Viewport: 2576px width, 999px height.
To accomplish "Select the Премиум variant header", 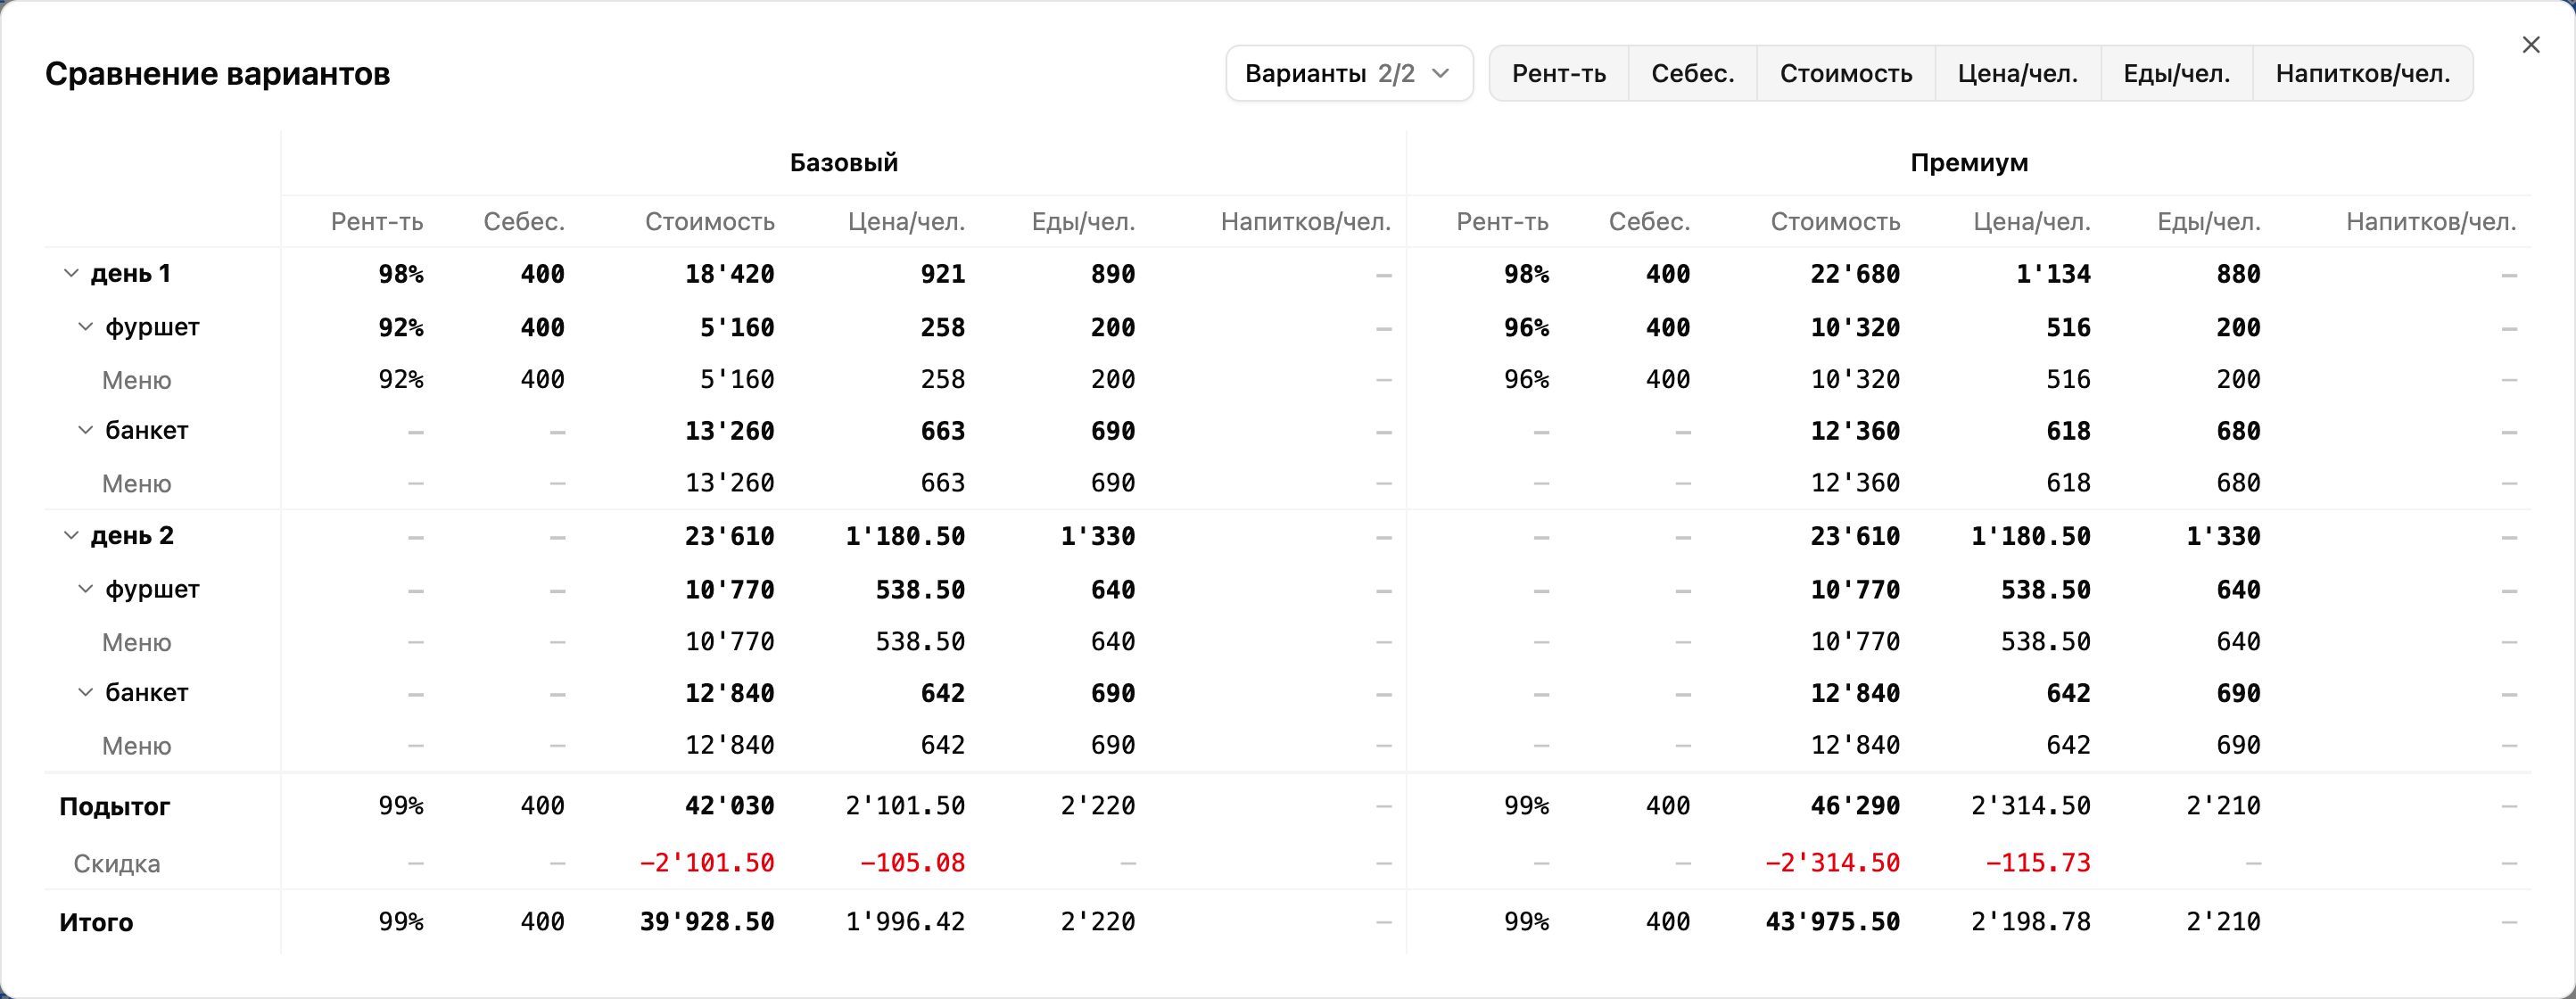I will [1969, 162].
